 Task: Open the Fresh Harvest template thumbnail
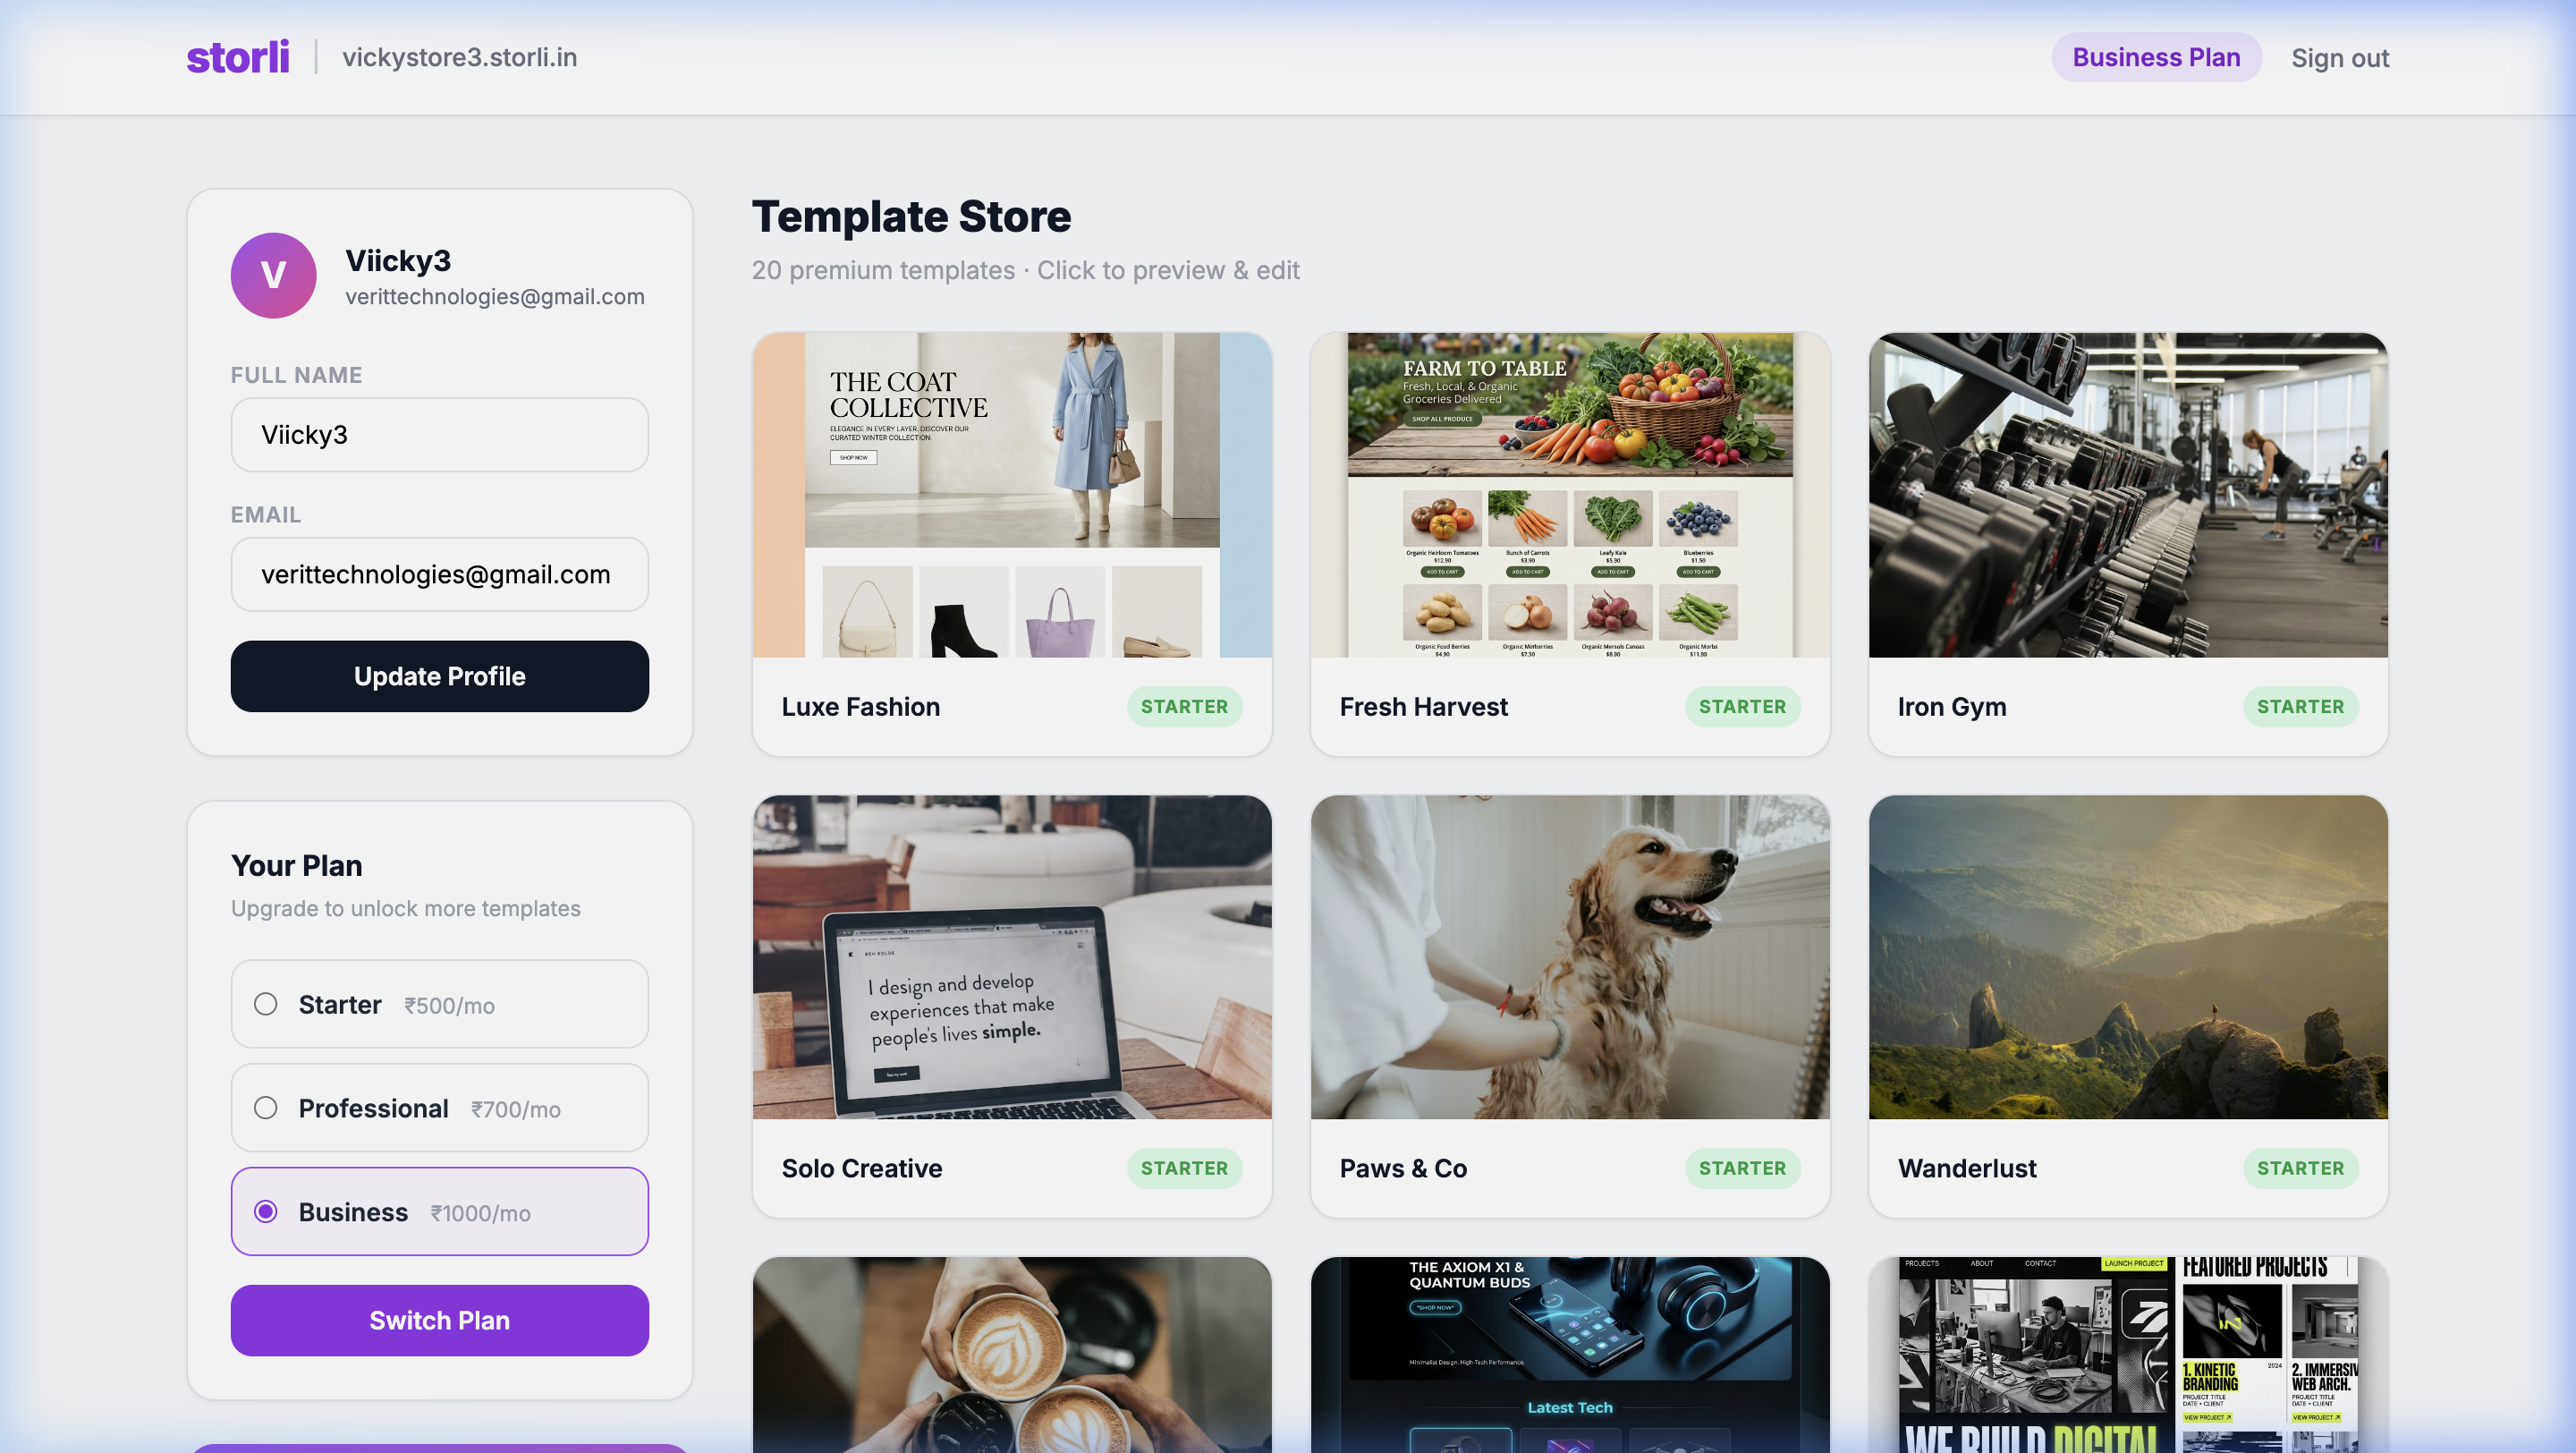tap(1570, 495)
